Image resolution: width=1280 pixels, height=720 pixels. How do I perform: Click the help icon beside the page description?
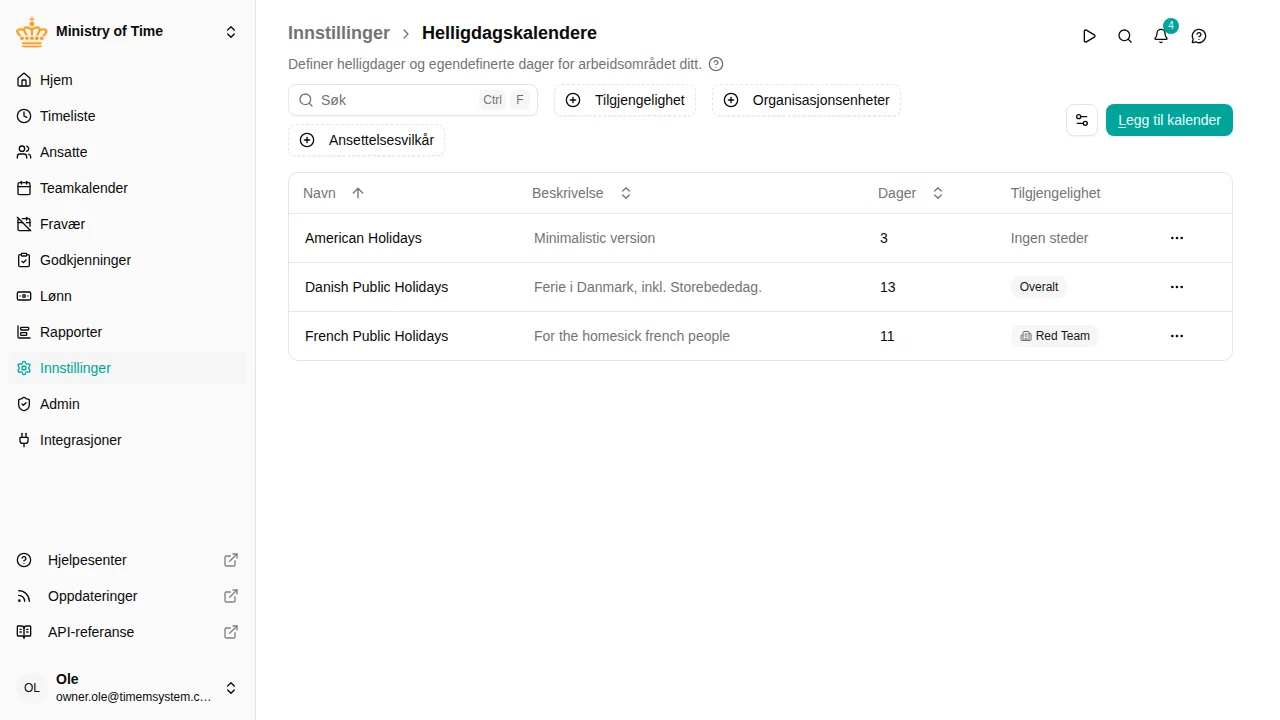pos(716,64)
